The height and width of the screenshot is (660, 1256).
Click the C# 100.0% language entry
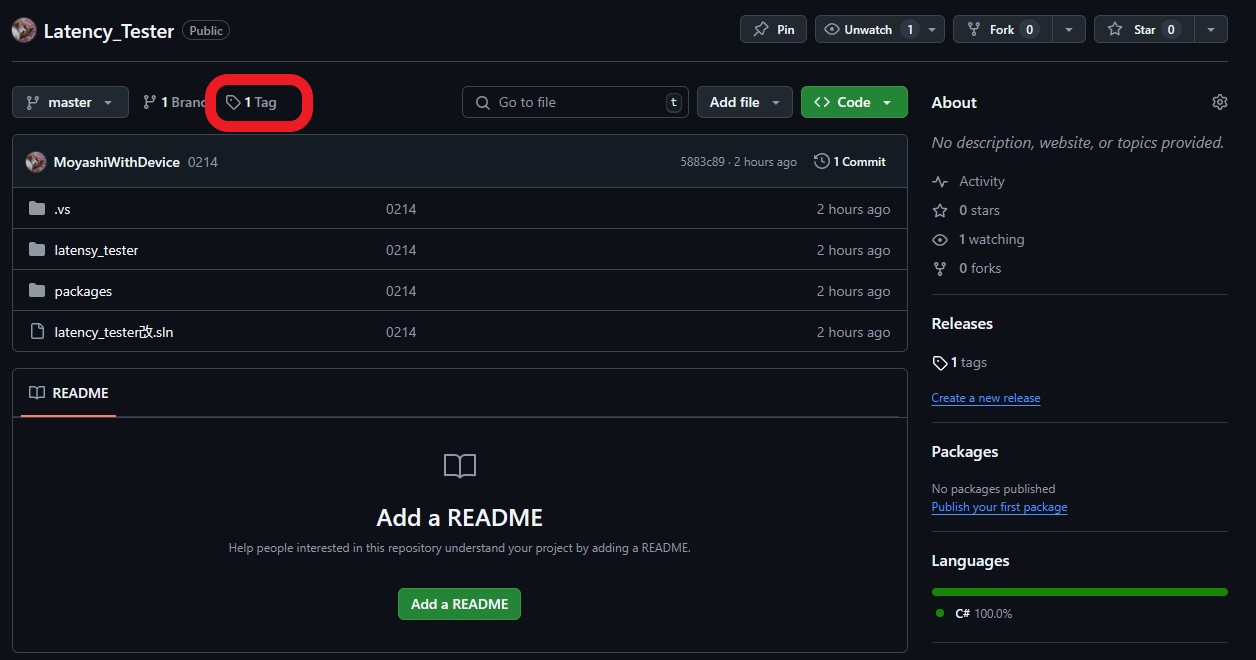click(974, 613)
